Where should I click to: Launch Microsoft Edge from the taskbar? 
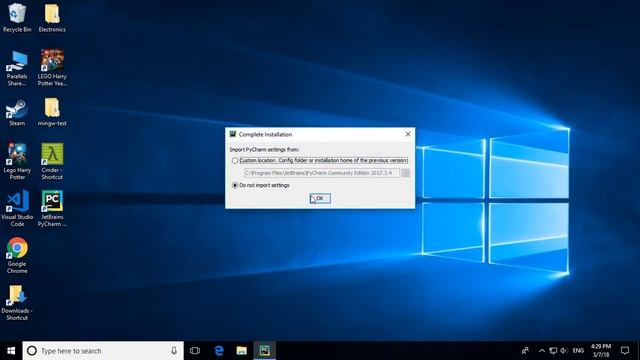[219, 351]
